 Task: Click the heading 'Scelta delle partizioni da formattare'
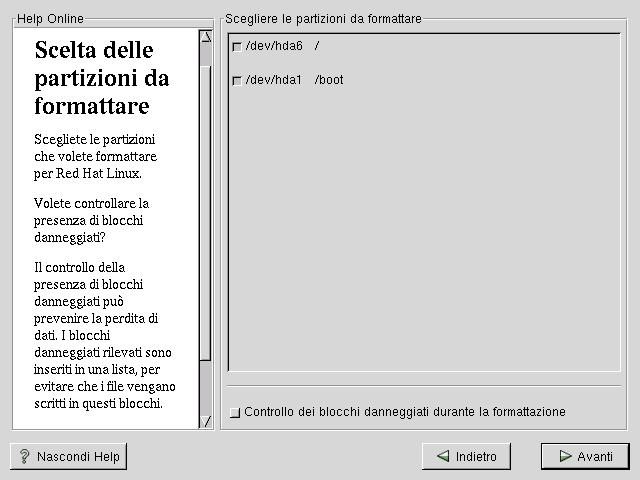[x=101, y=78]
